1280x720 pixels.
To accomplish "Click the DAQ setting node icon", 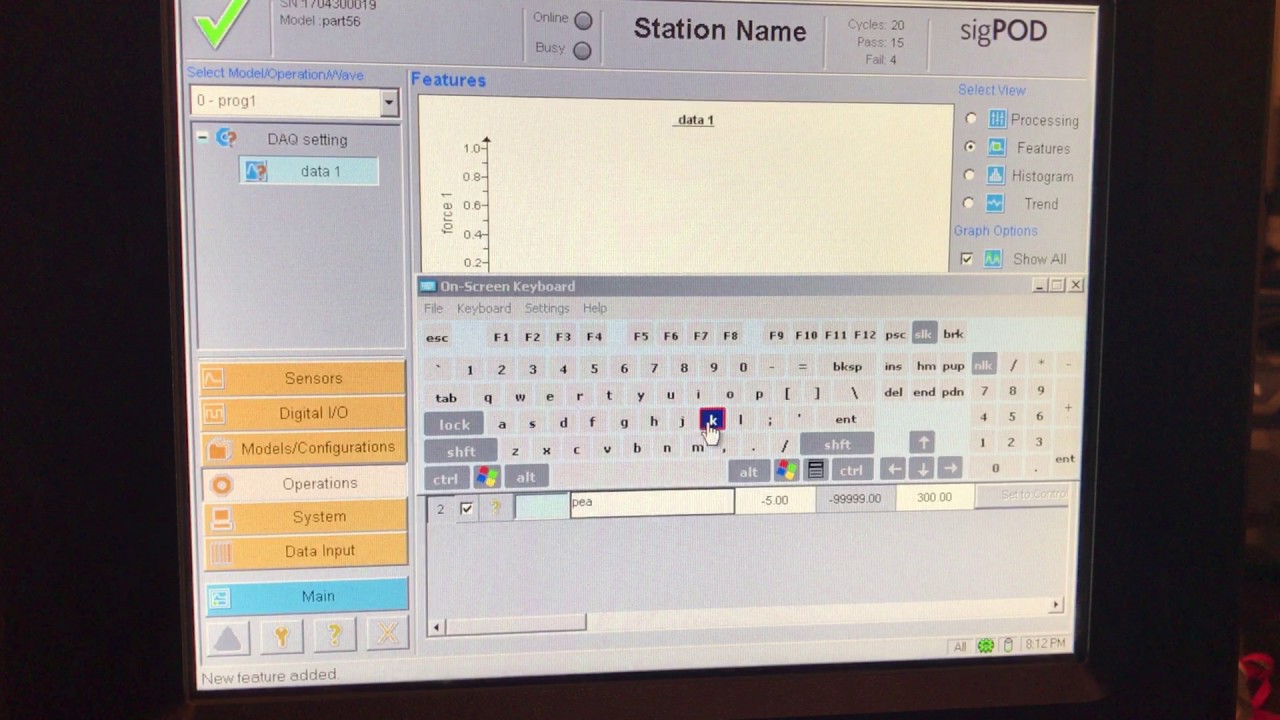I will click(227, 139).
